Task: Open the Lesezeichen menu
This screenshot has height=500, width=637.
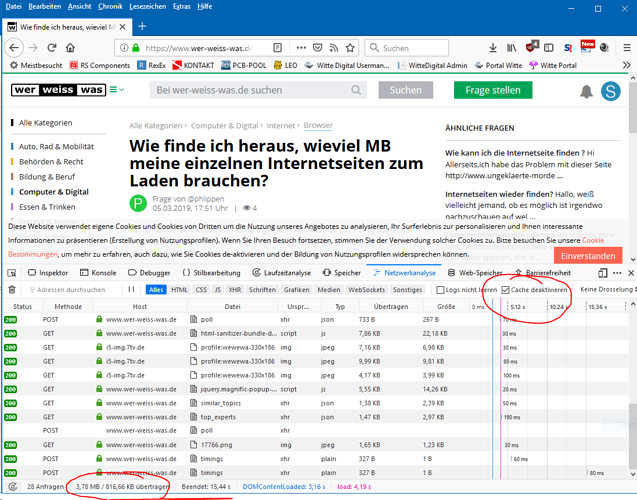Action: tap(147, 6)
